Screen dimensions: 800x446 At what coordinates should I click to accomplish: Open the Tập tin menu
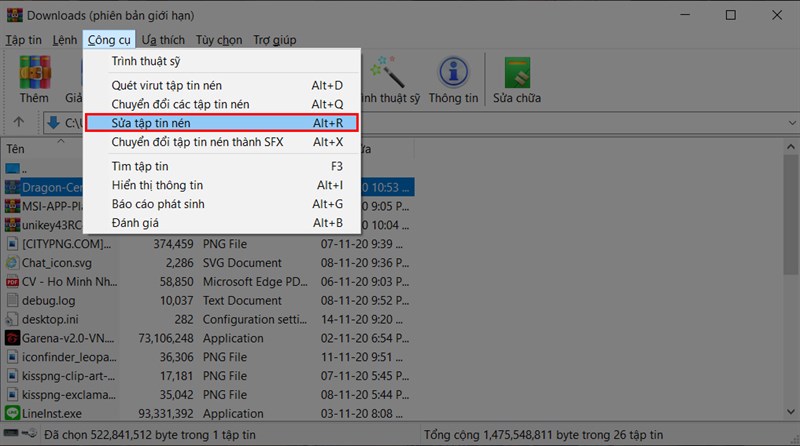23,40
